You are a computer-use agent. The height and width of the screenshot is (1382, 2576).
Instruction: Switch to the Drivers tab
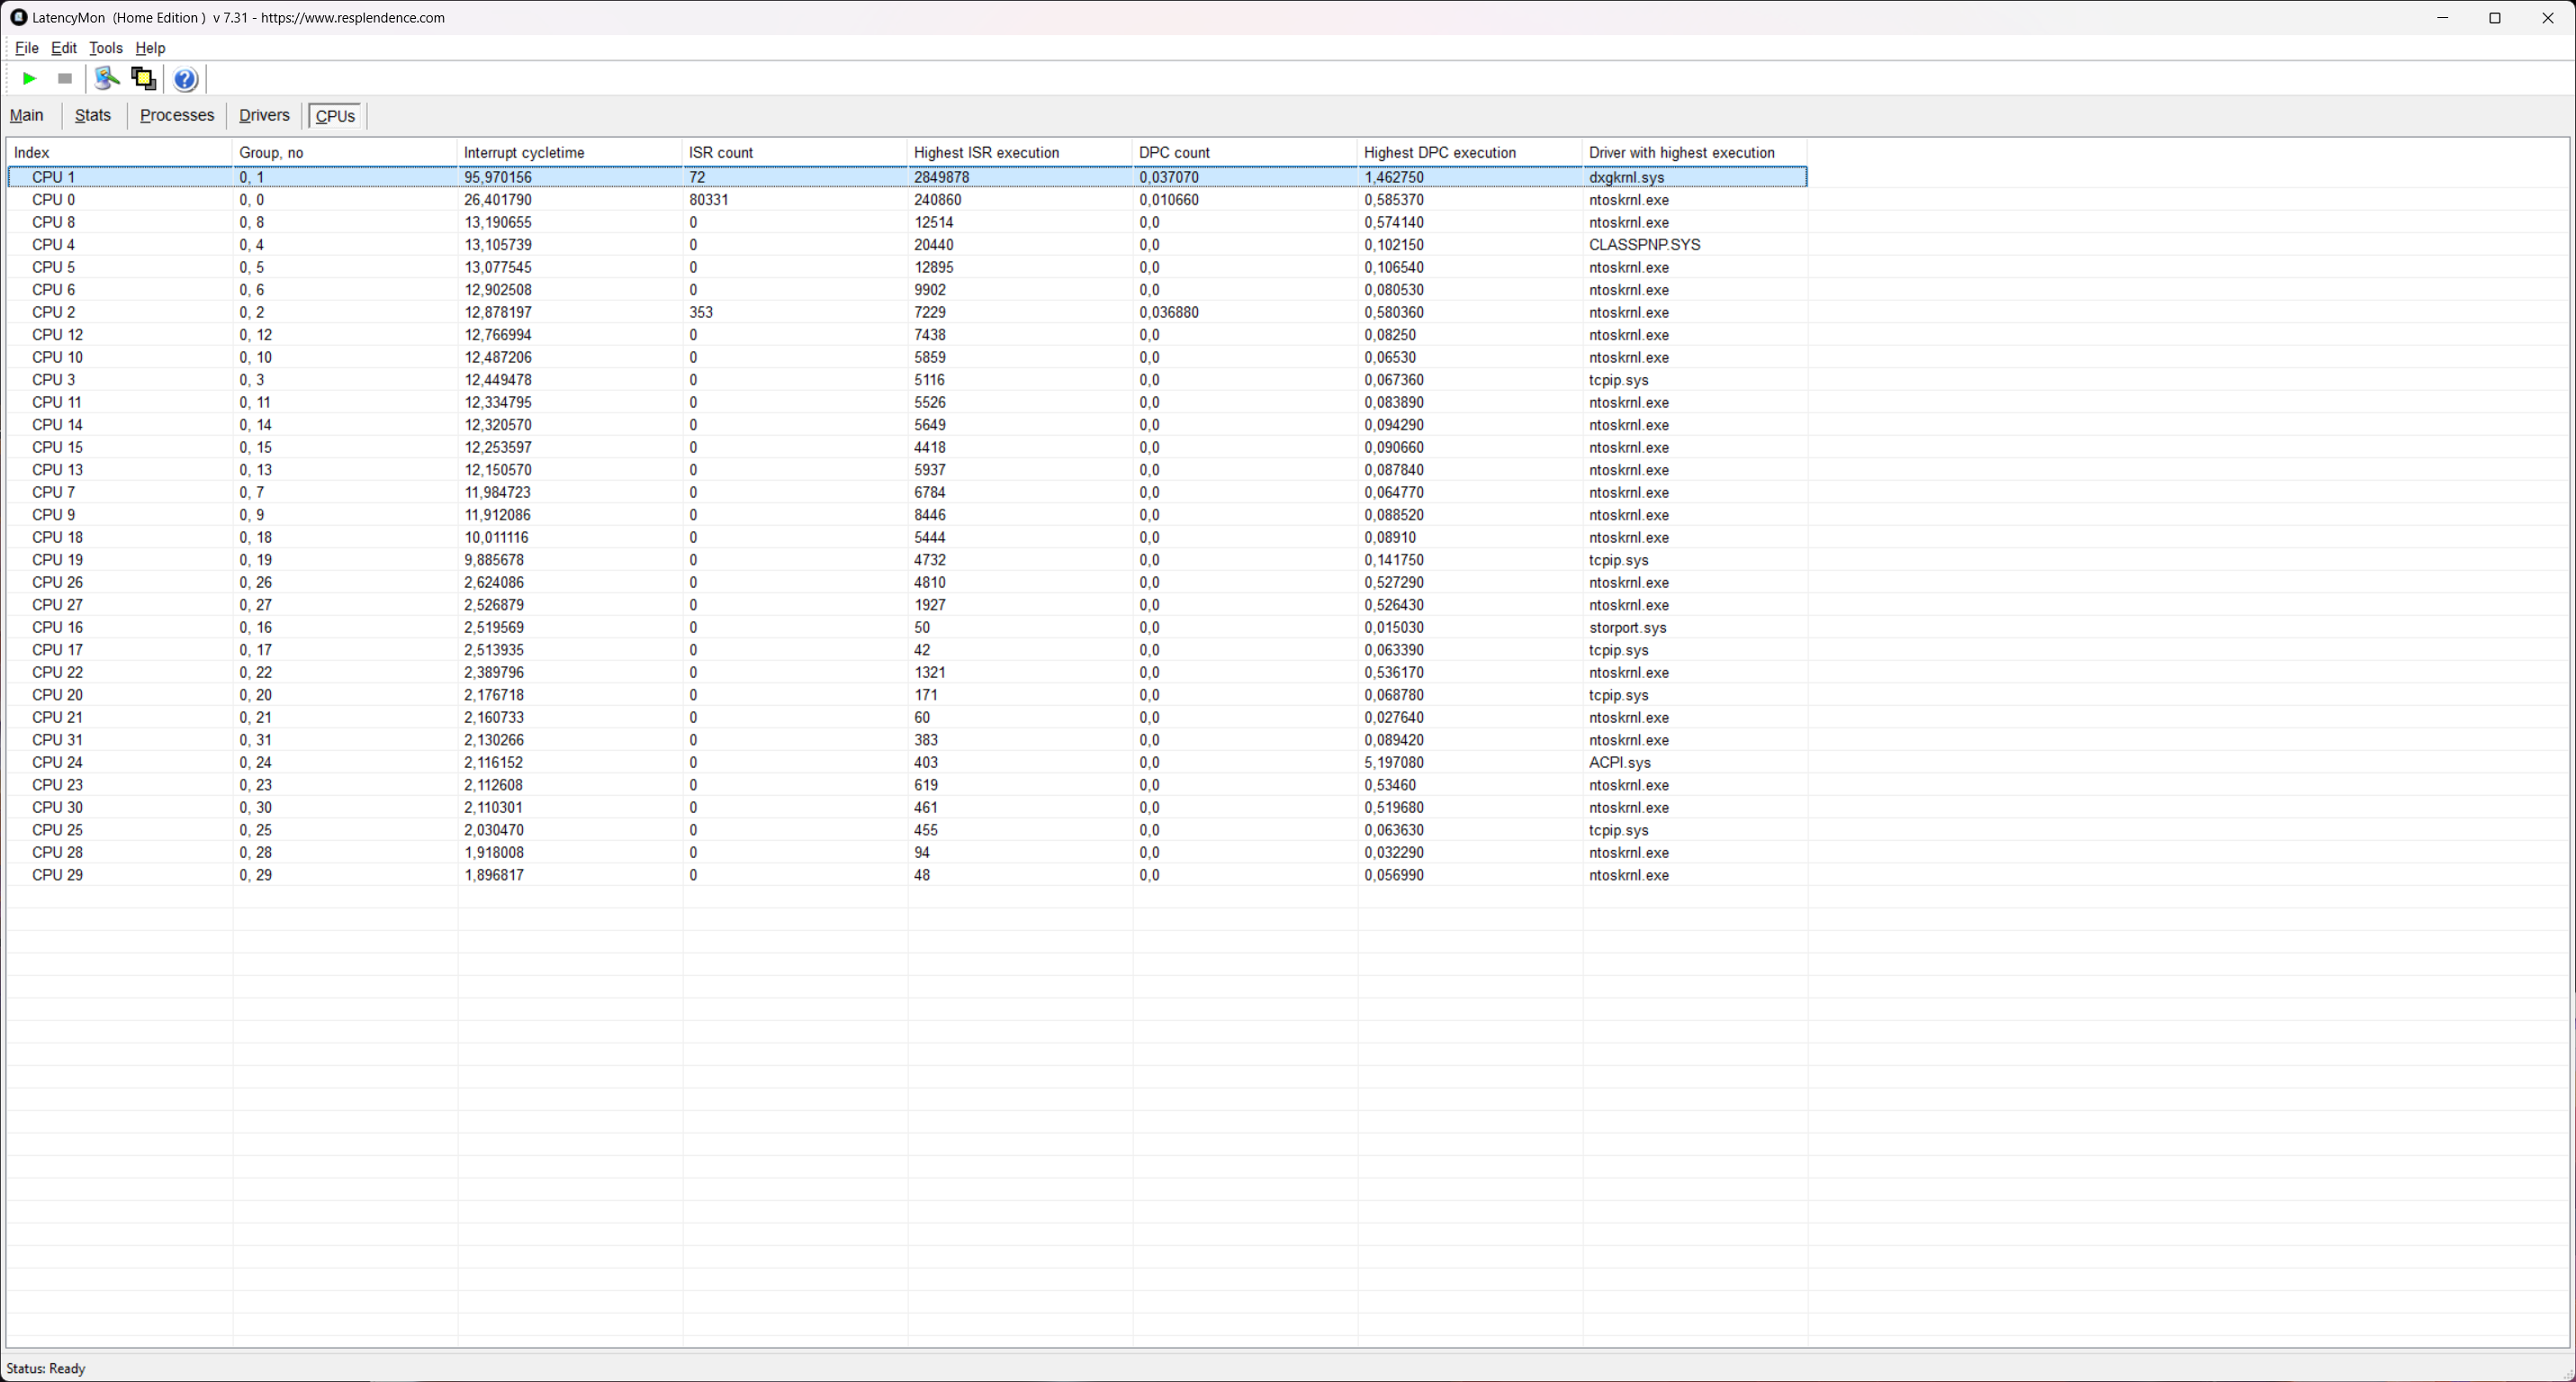click(x=264, y=115)
